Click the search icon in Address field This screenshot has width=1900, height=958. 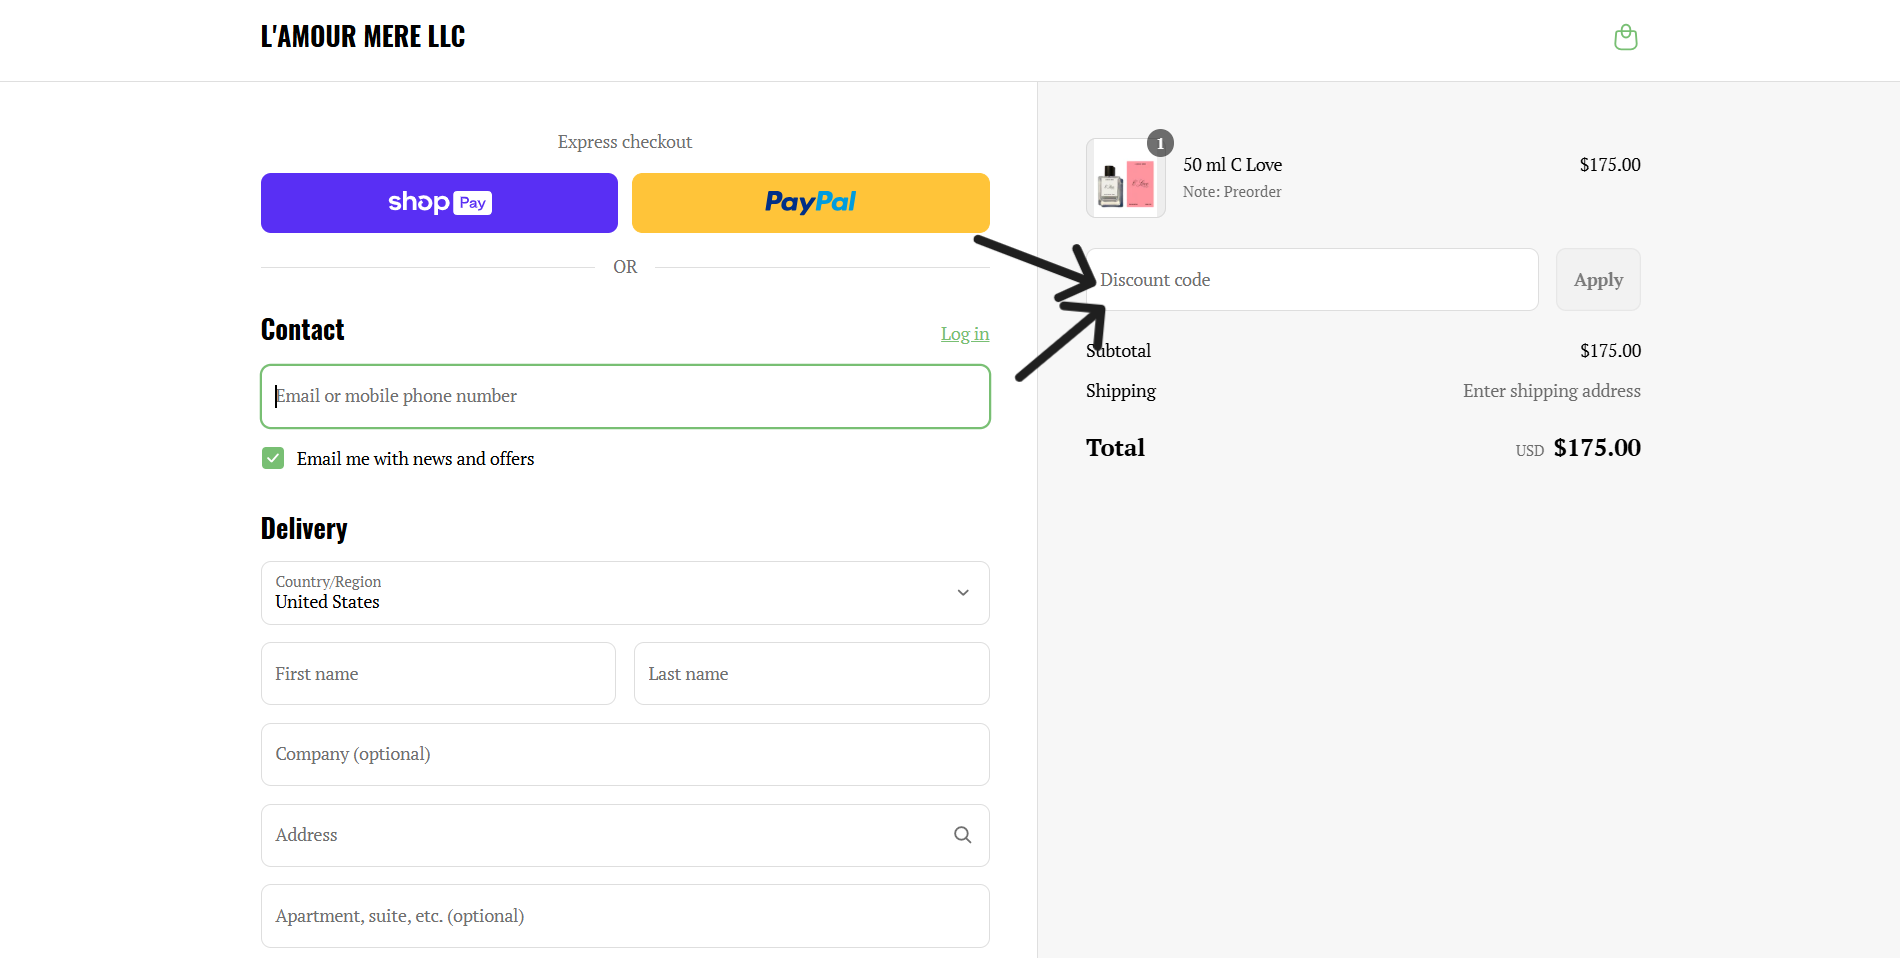(x=962, y=835)
